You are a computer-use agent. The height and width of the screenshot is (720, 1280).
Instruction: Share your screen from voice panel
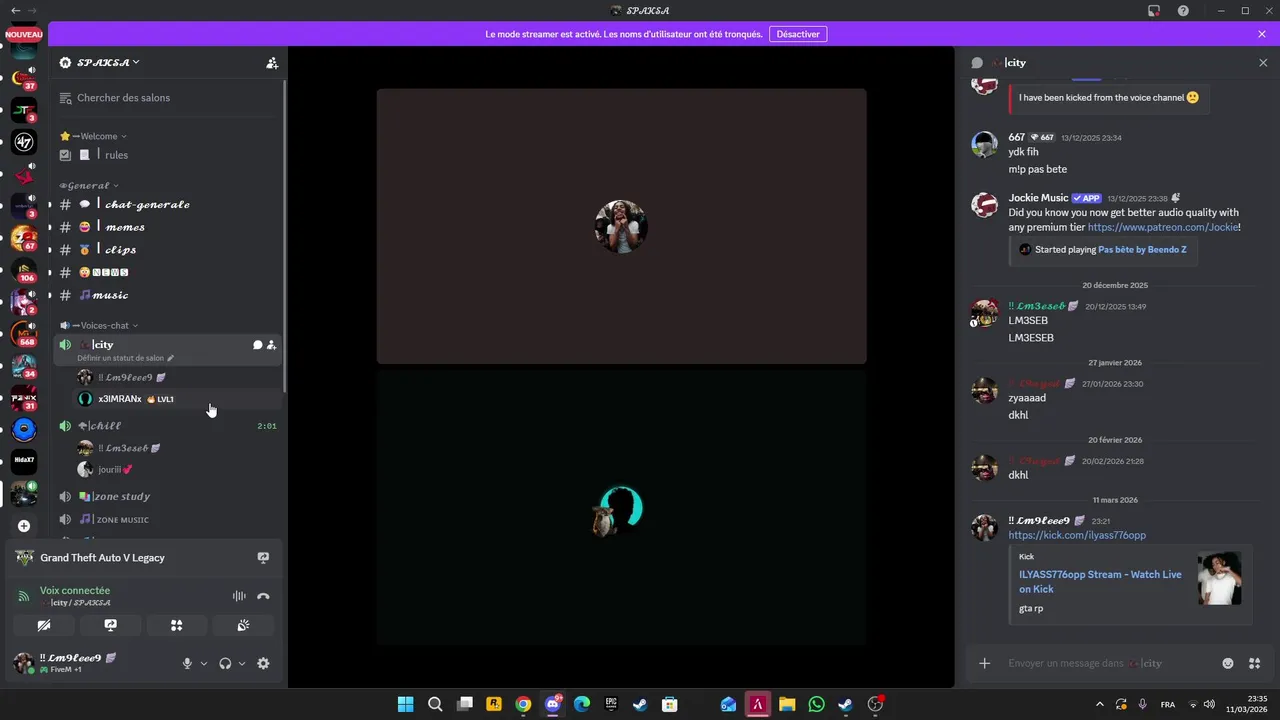click(110, 626)
